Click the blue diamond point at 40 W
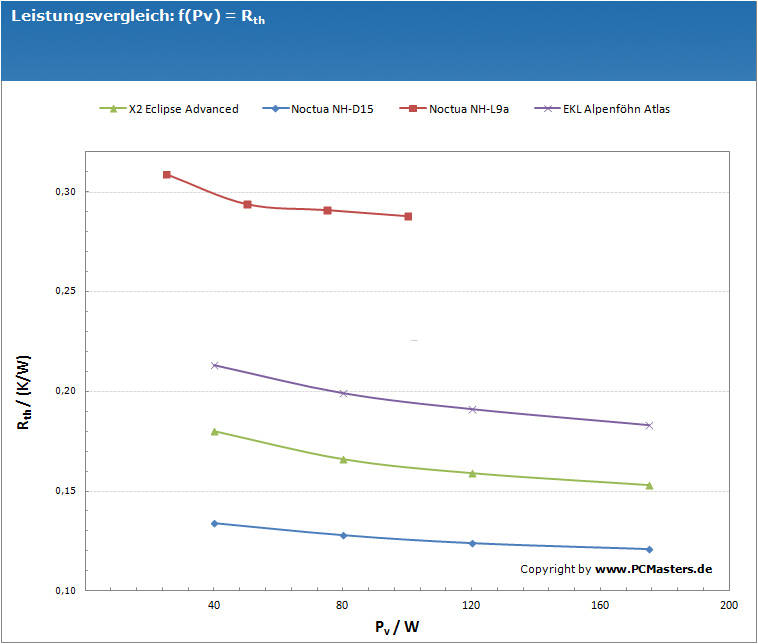This screenshot has height=644, width=758. pos(215,524)
